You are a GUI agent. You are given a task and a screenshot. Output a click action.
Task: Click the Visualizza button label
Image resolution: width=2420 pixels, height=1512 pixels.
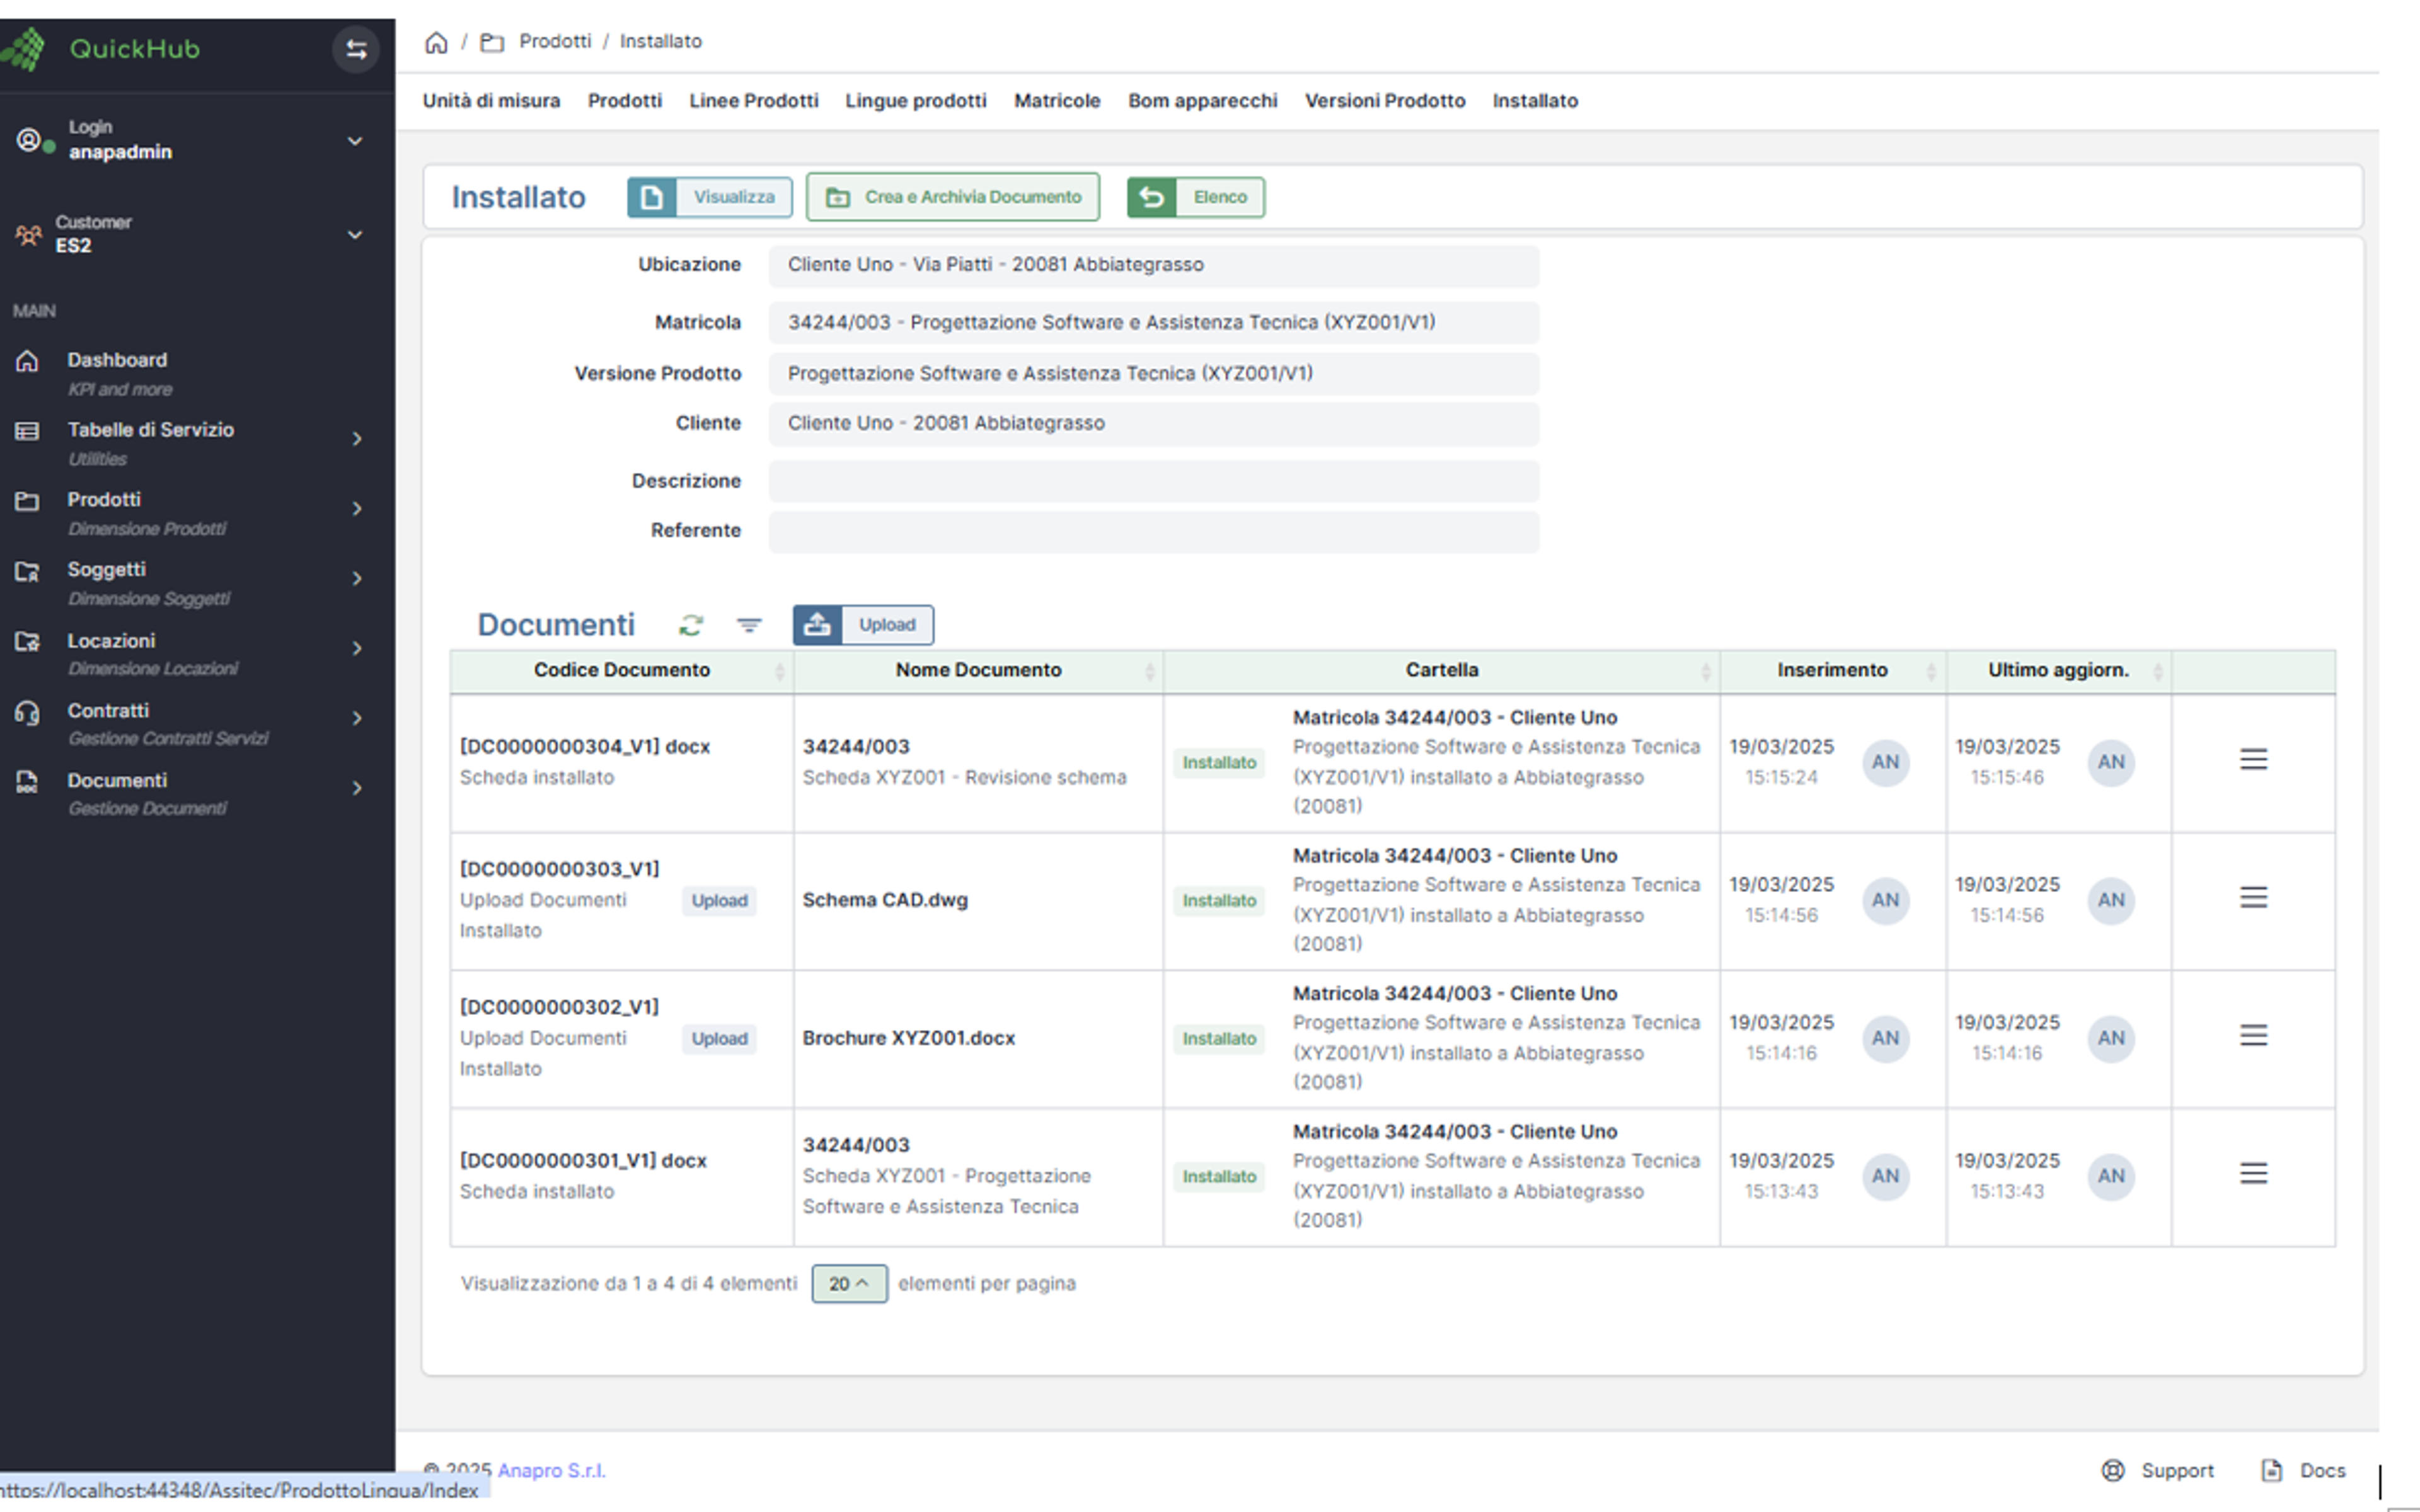point(734,197)
